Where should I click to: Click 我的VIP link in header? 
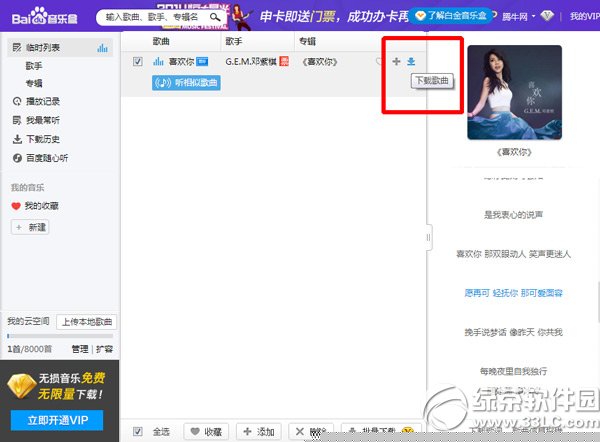[585, 16]
